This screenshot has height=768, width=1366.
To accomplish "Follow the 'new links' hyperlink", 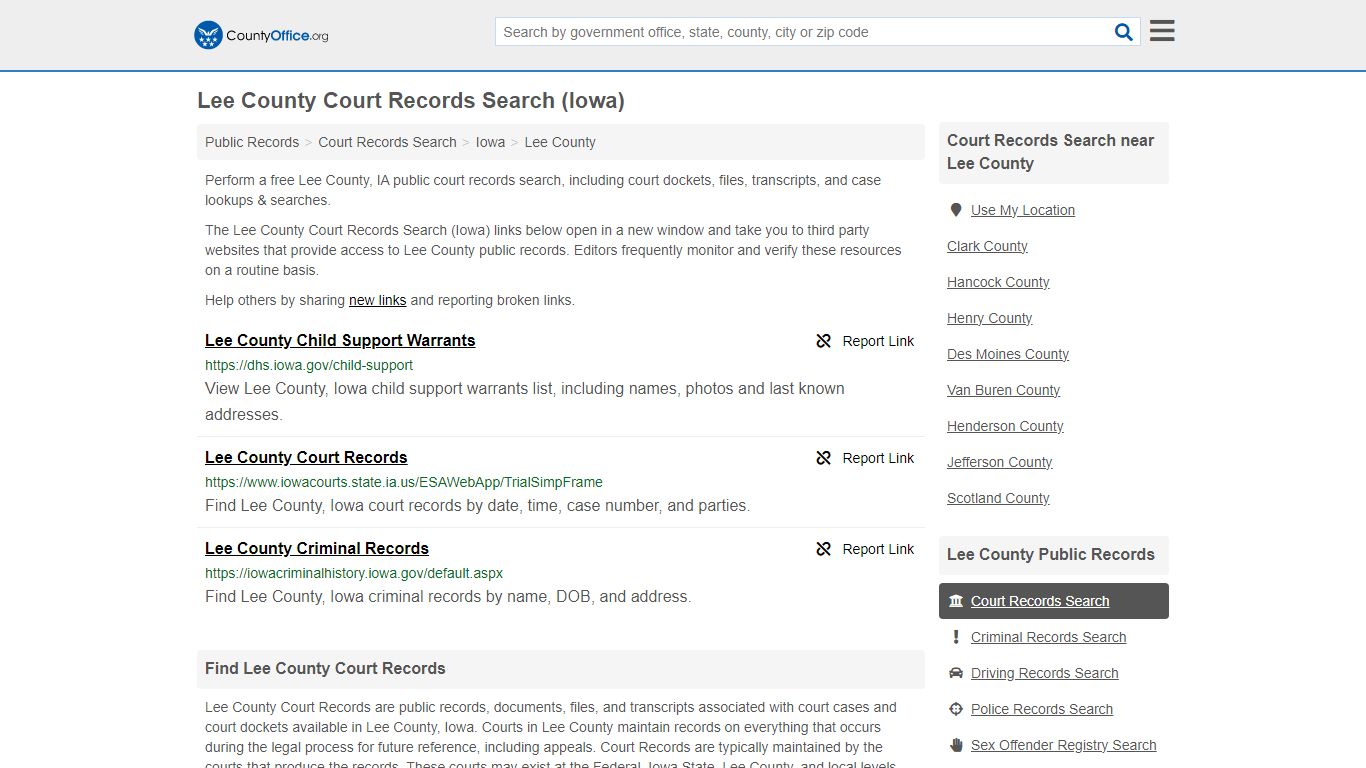I will (x=377, y=300).
